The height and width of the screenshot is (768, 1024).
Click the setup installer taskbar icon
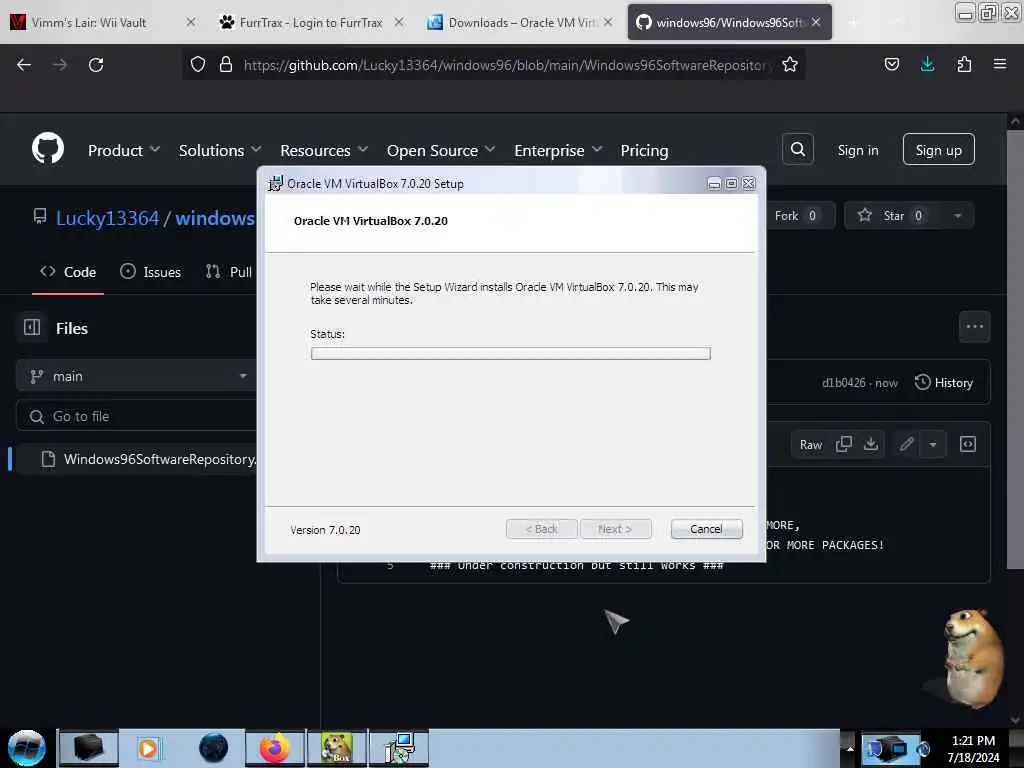pyautogui.click(x=400, y=748)
